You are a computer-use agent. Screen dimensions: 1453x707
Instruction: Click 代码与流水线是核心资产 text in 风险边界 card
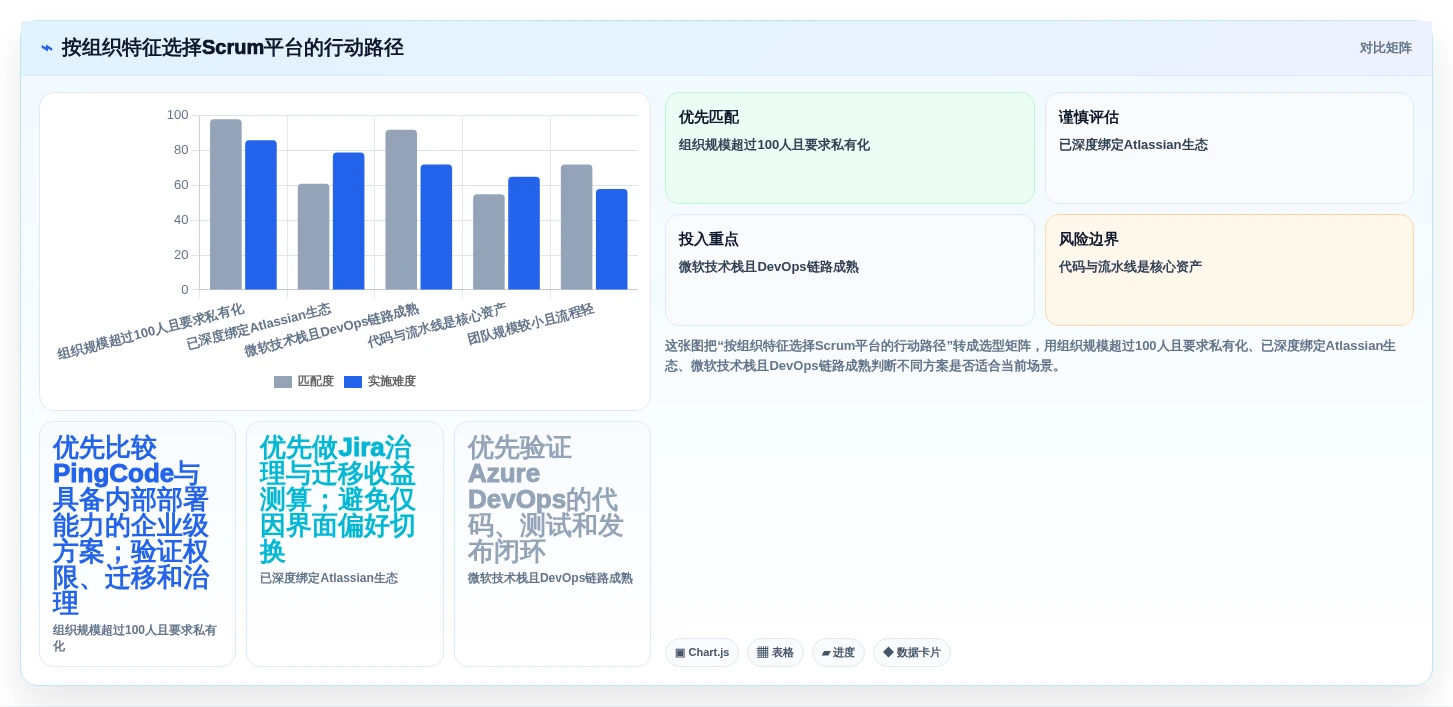(x=1130, y=267)
